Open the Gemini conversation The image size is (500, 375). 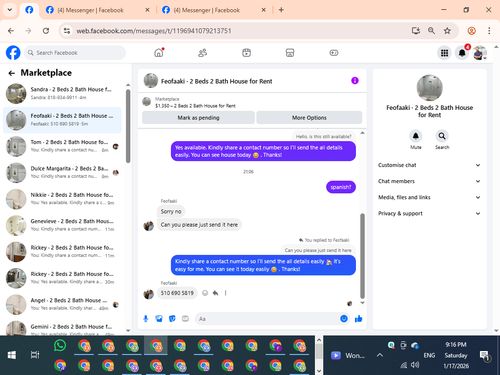63,328
